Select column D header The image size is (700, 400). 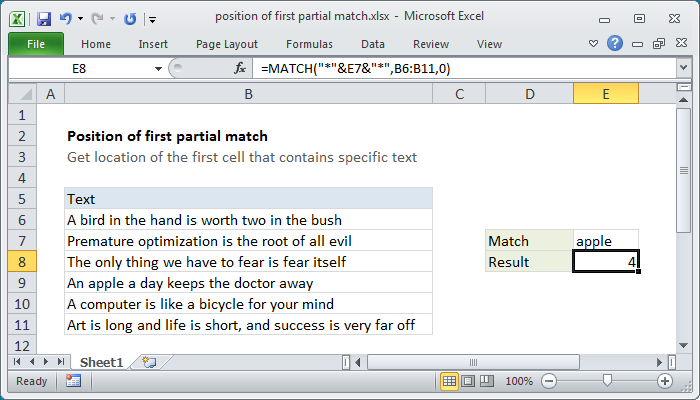[529, 94]
